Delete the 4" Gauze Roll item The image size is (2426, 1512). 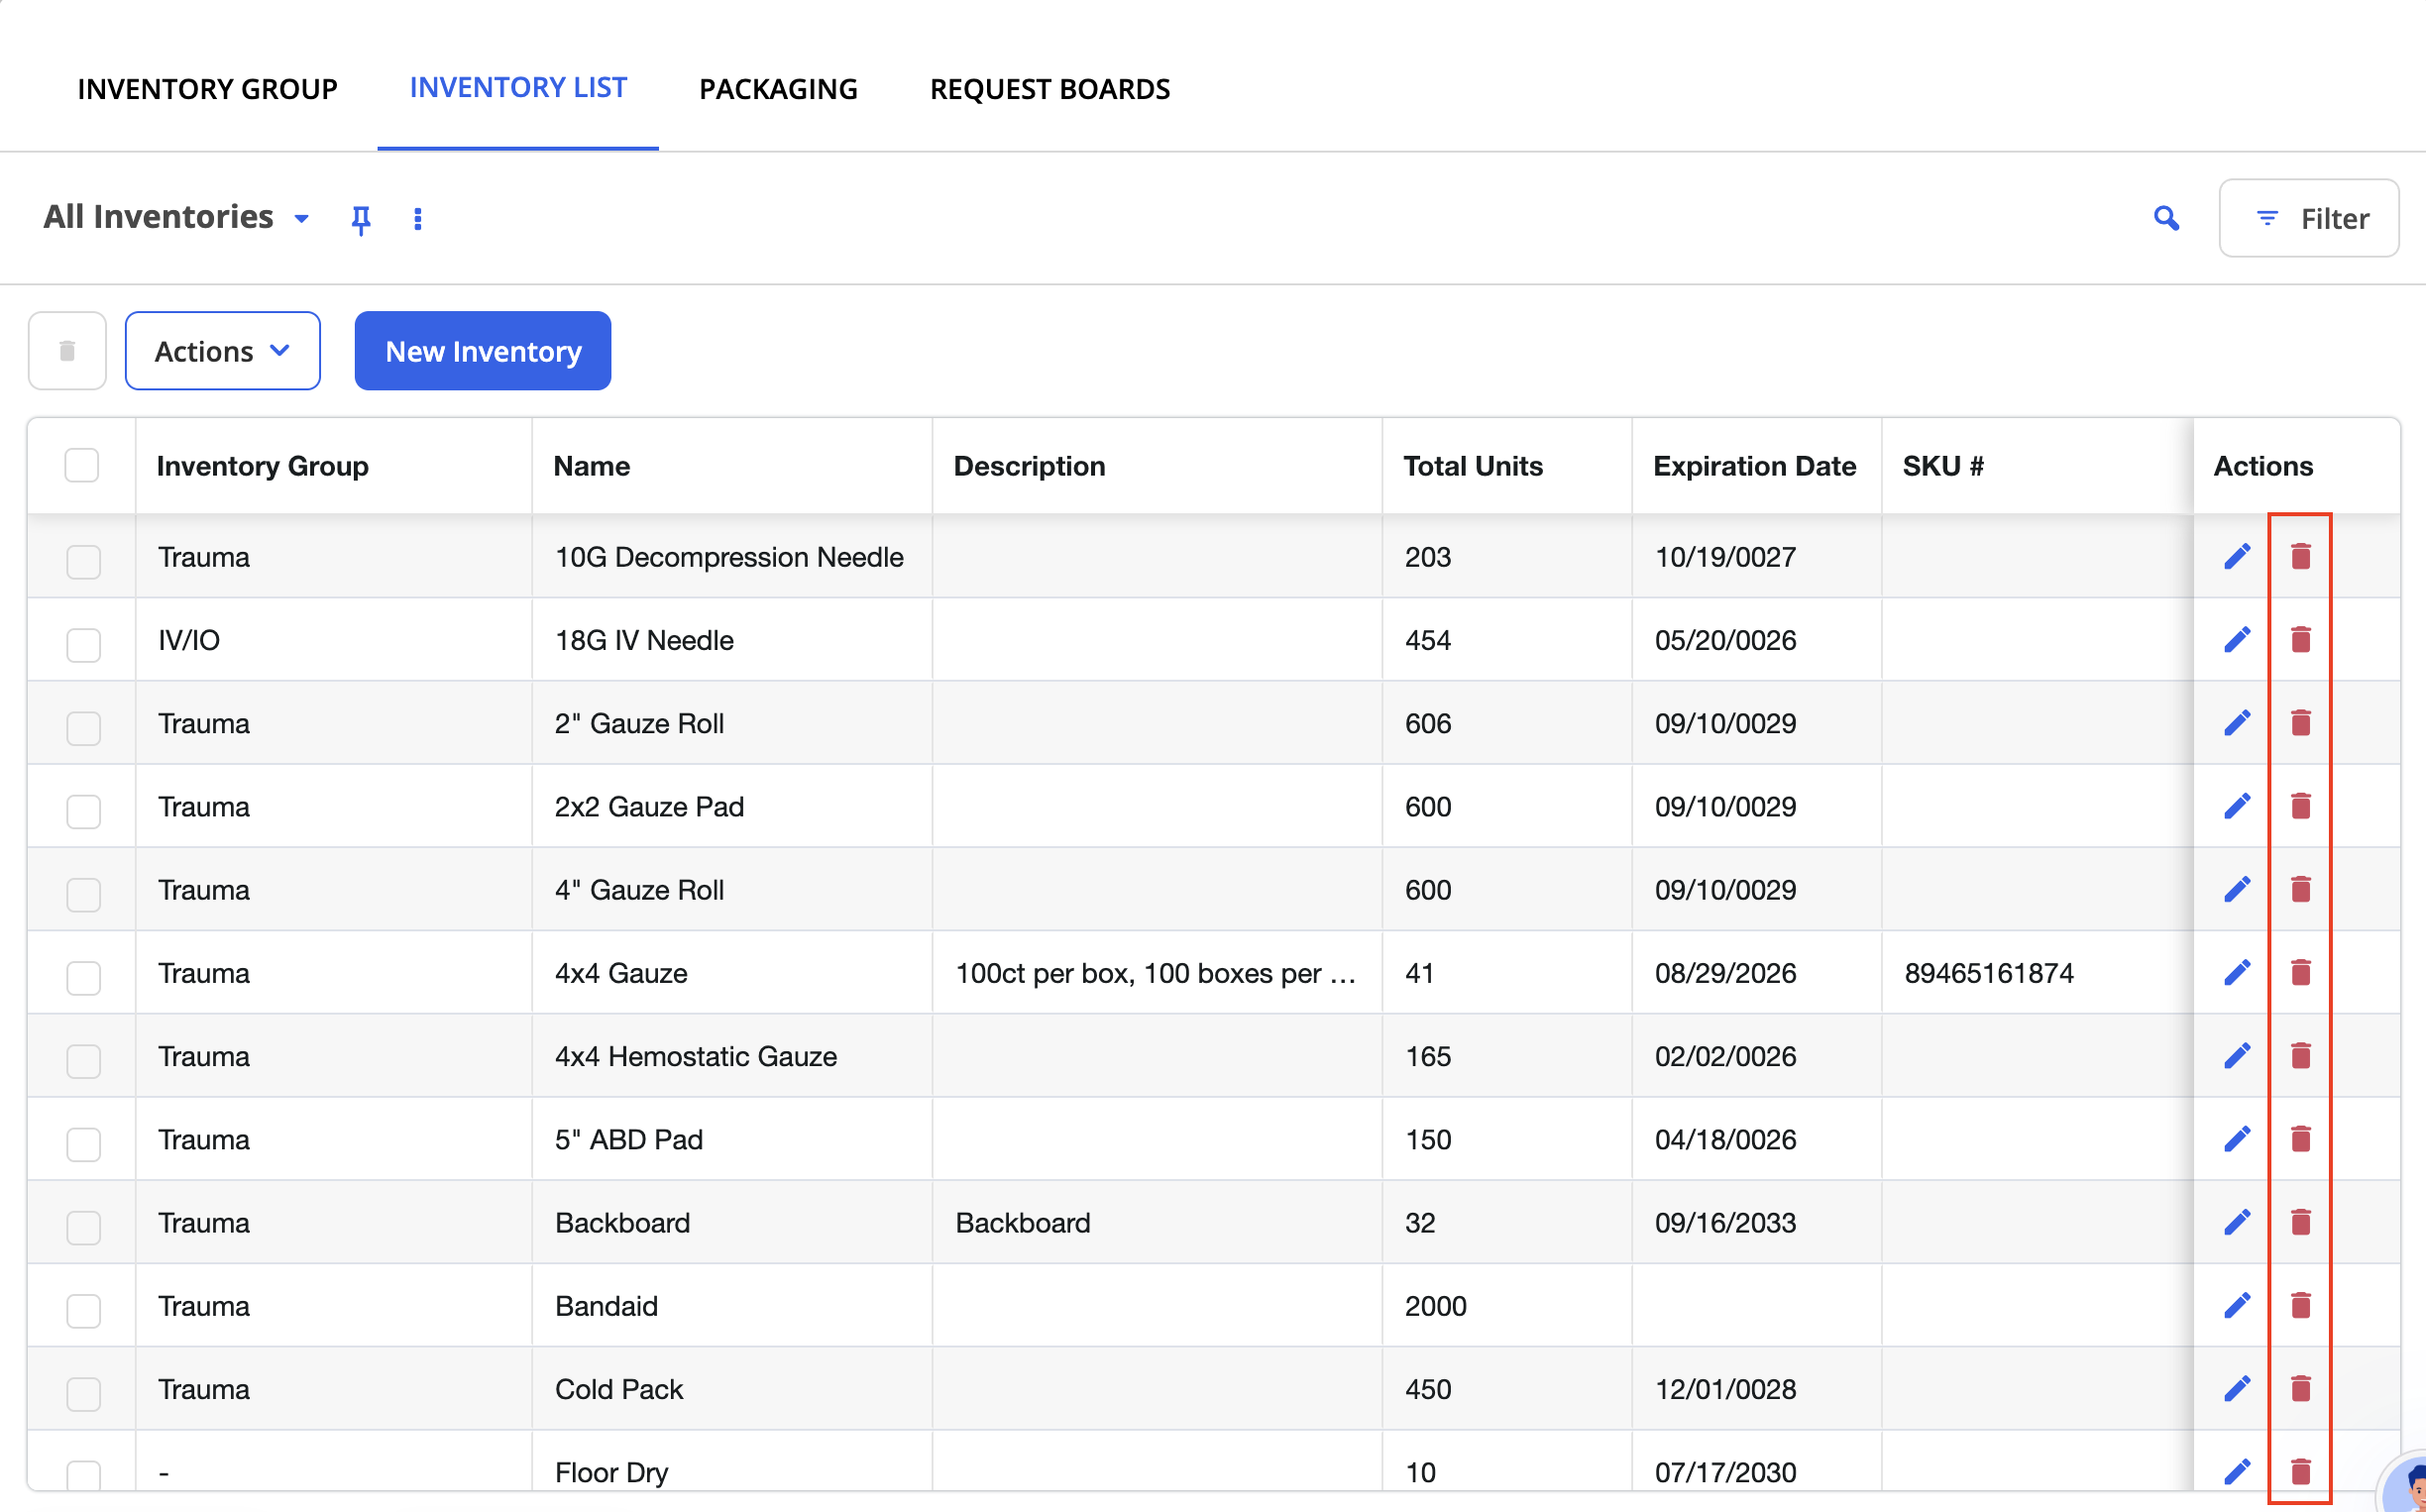[2300, 890]
